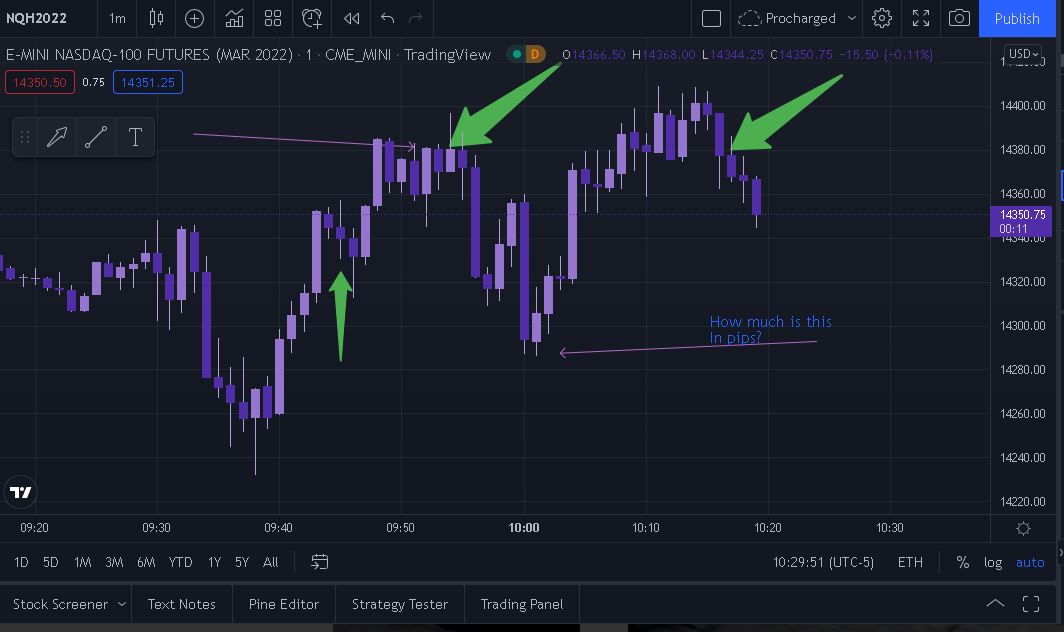
Task: Grab the floating drawing toolbar handle
Action: coord(24,137)
